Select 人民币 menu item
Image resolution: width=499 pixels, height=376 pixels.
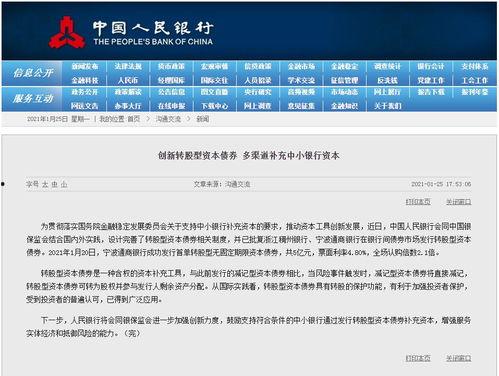click(128, 80)
